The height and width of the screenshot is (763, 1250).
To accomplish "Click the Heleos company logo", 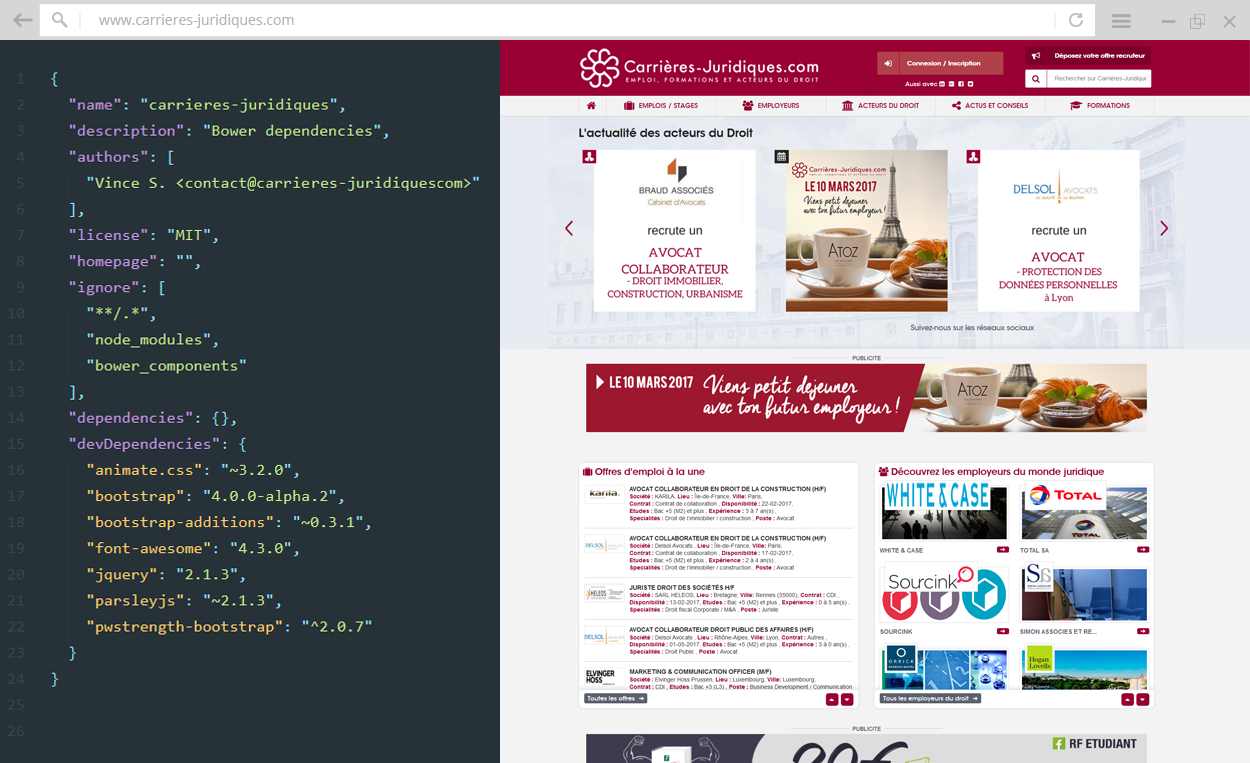I will (x=604, y=593).
